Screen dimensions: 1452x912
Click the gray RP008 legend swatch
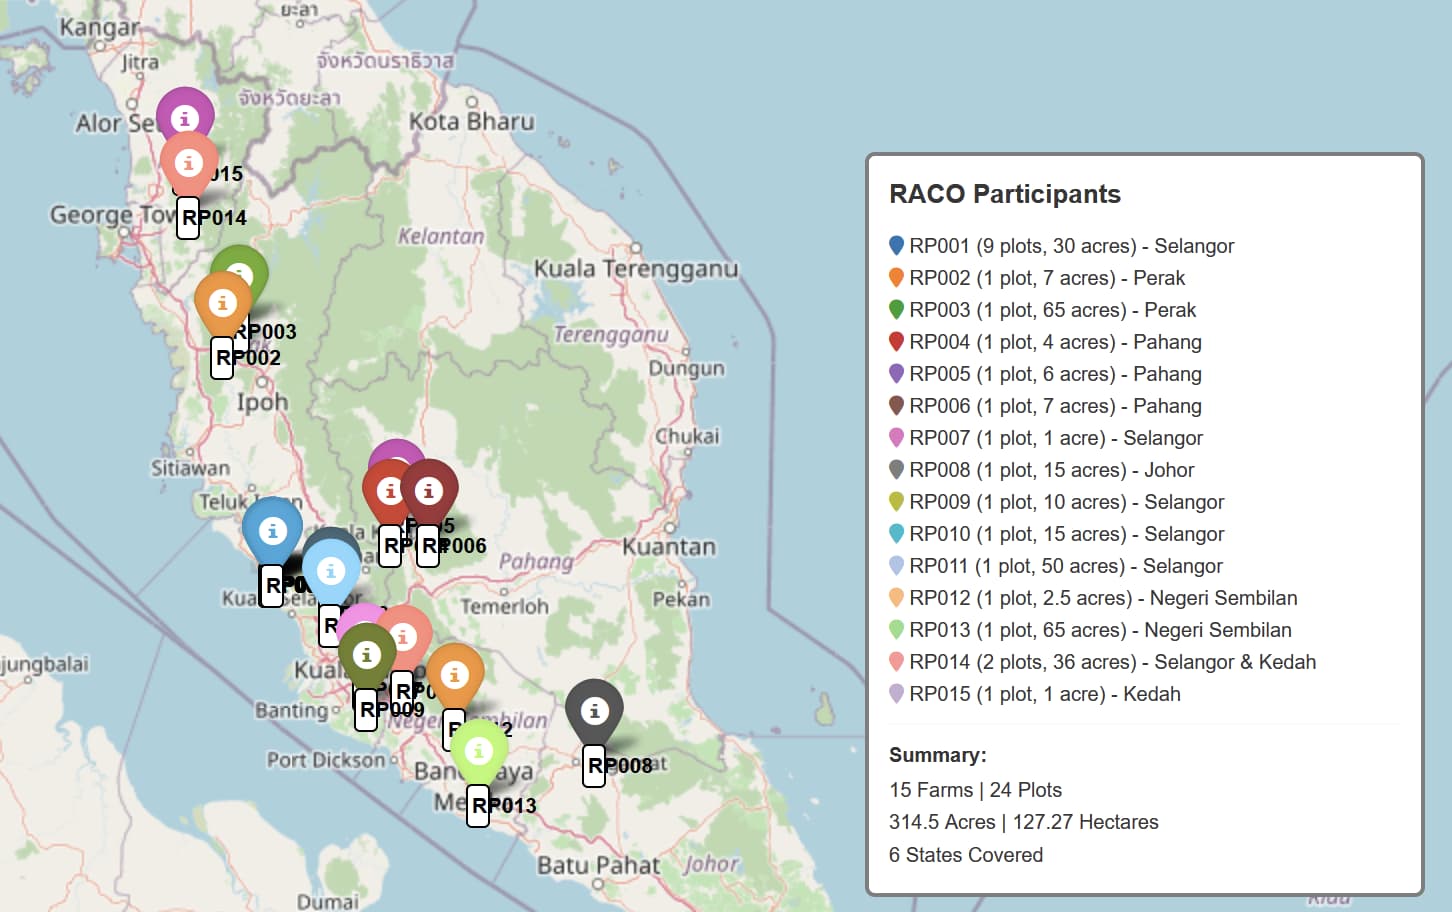[896, 469]
